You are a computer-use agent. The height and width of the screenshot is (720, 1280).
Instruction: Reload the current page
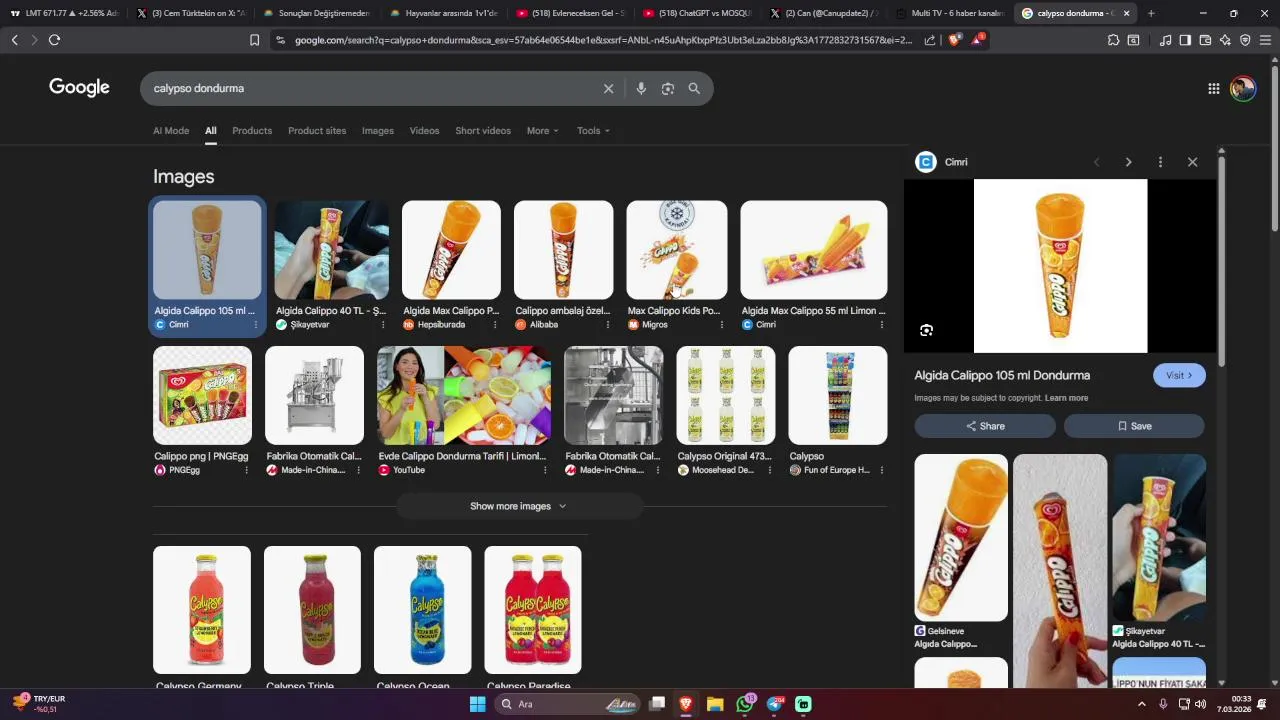click(x=54, y=40)
